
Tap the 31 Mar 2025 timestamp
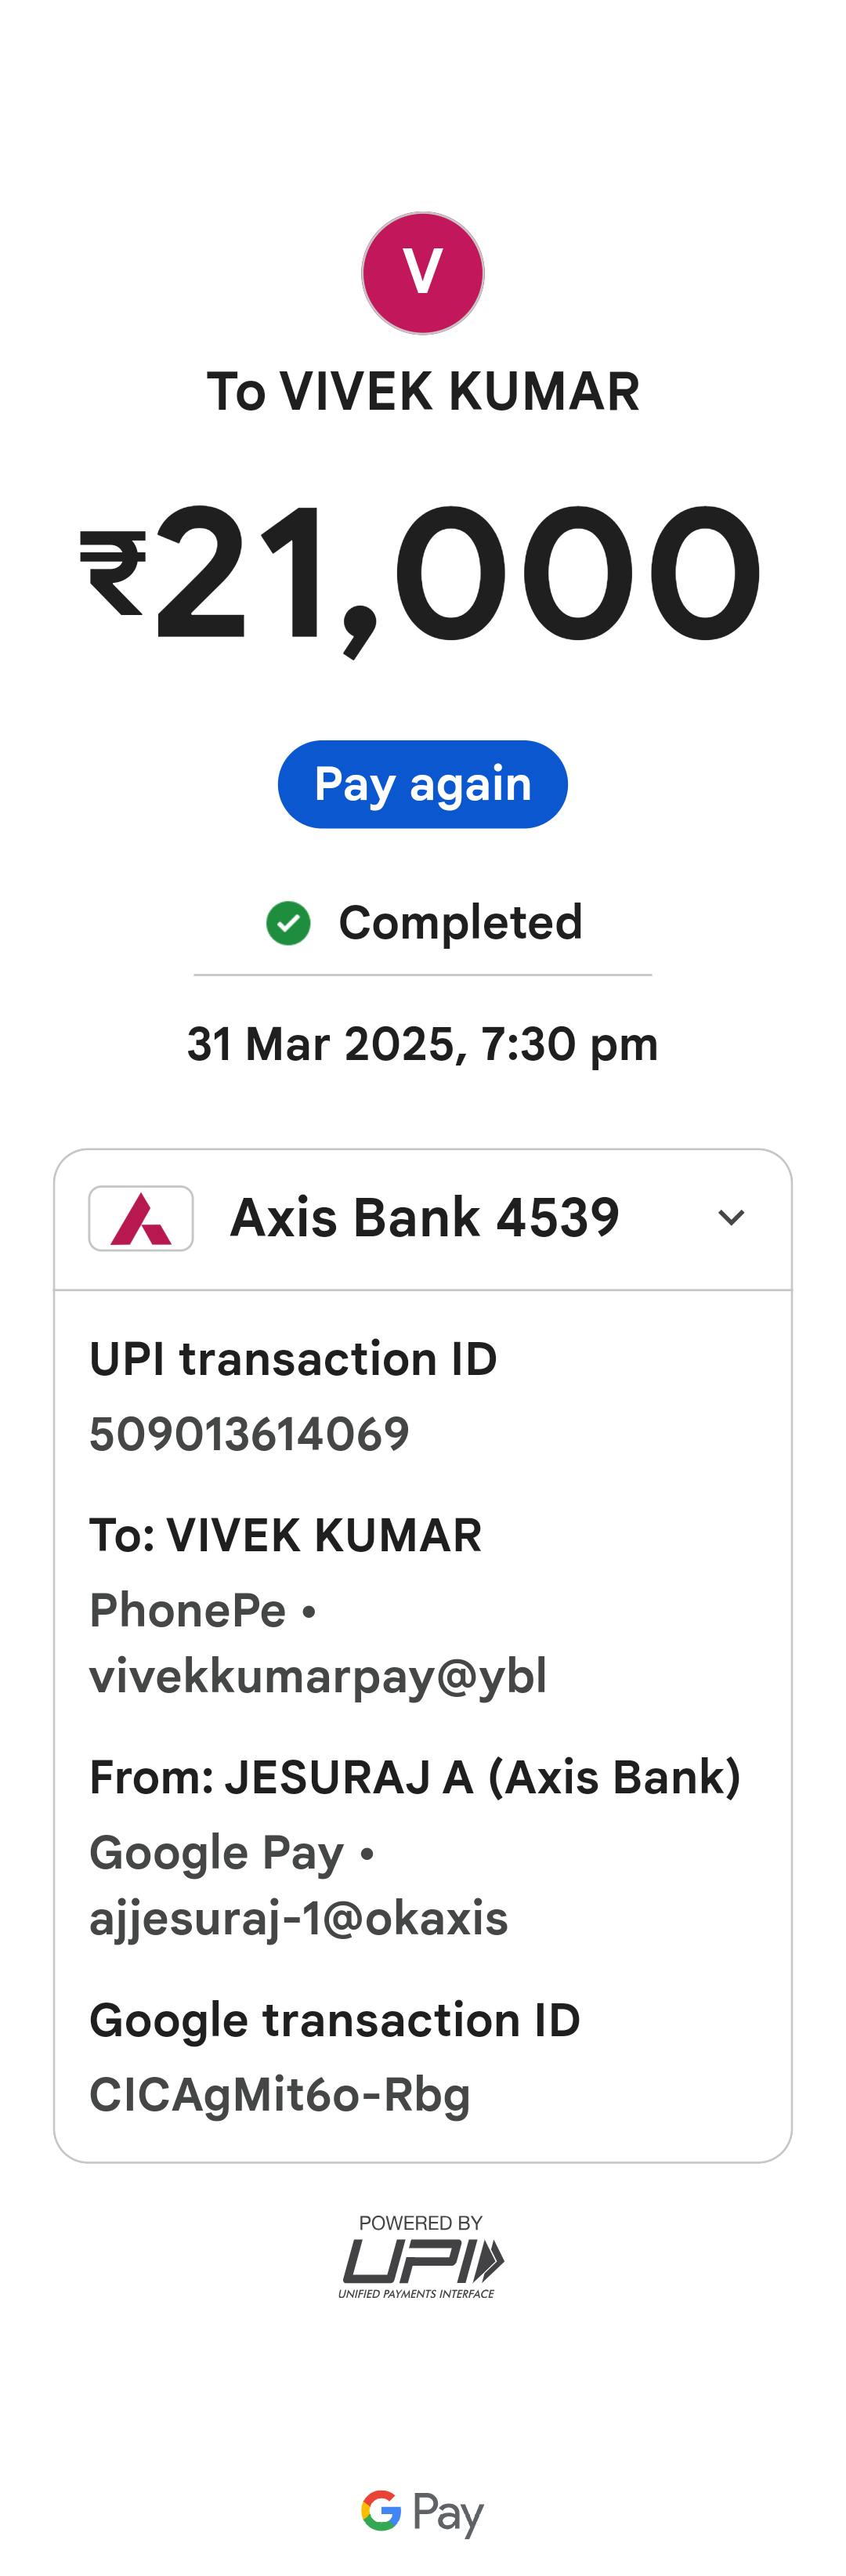pos(422,1044)
